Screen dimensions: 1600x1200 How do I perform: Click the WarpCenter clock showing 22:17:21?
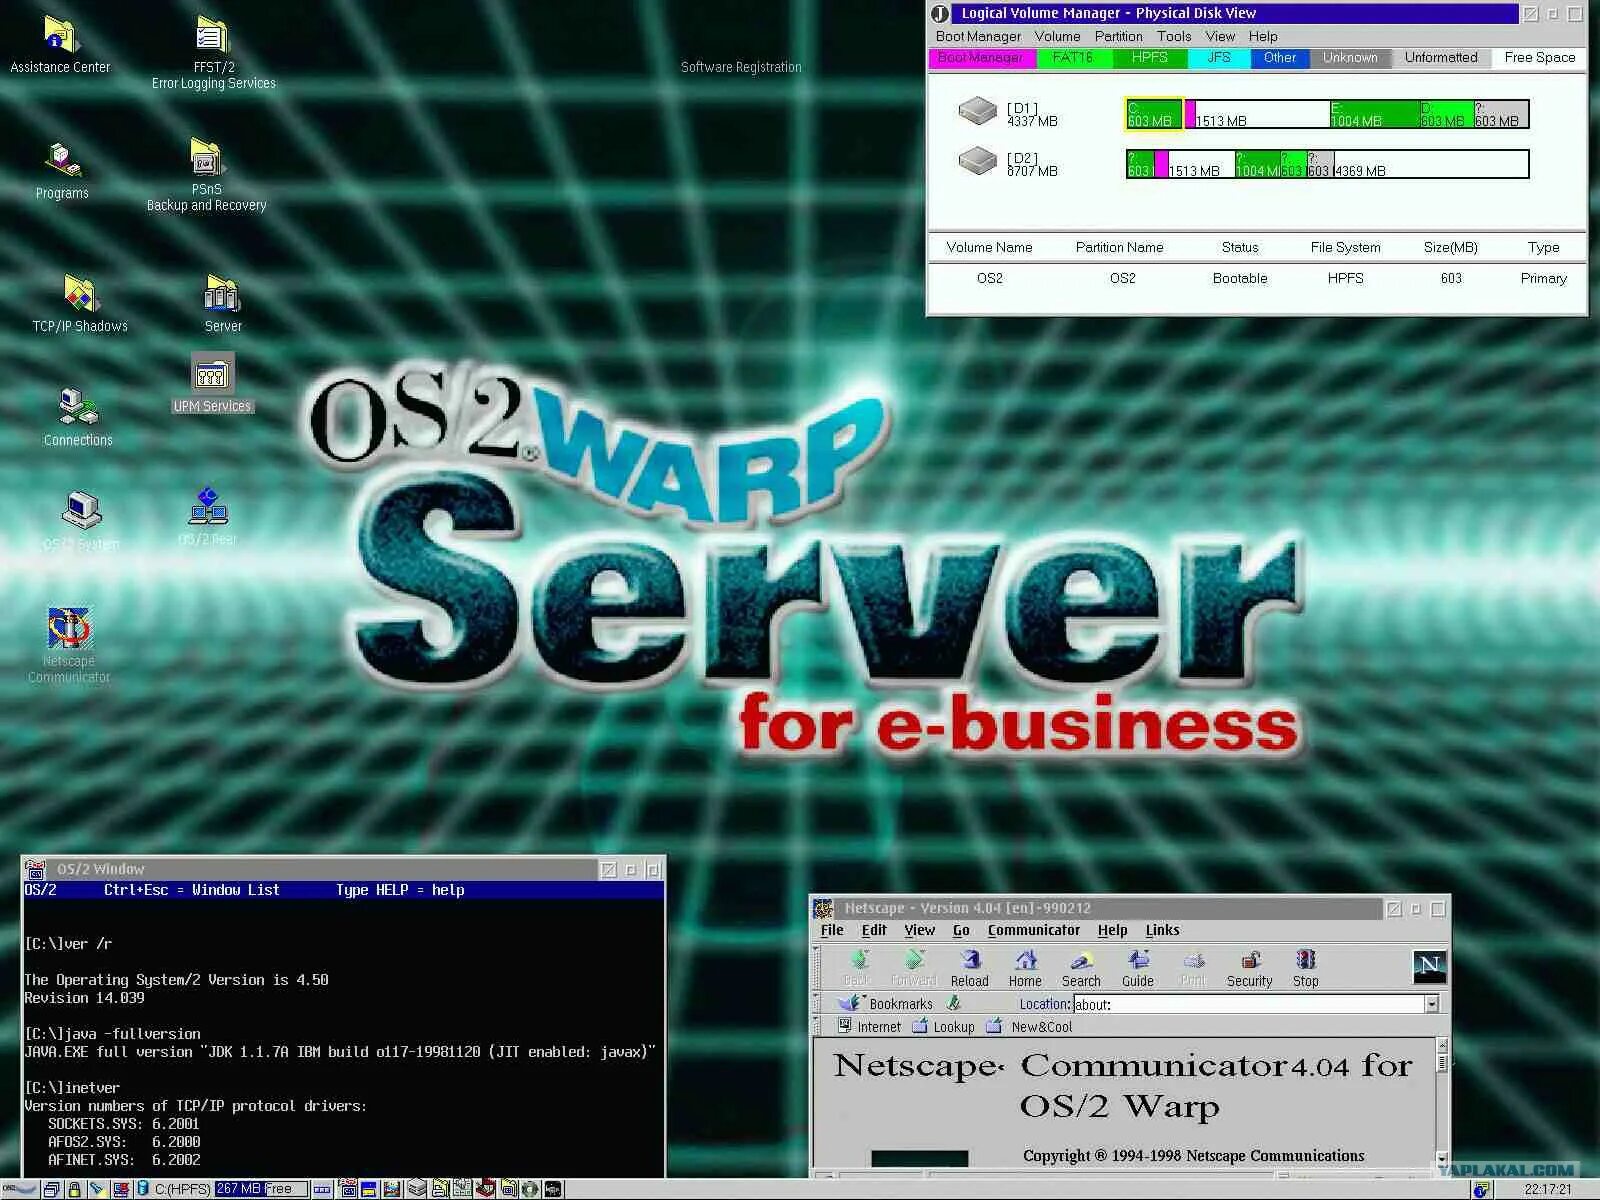1548,1190
